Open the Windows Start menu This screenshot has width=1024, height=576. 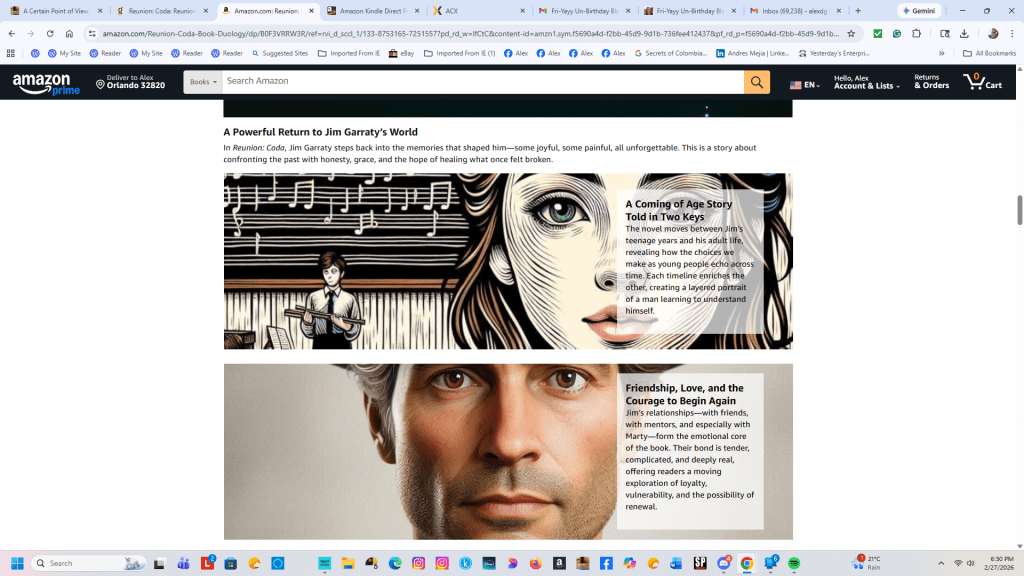17,563
